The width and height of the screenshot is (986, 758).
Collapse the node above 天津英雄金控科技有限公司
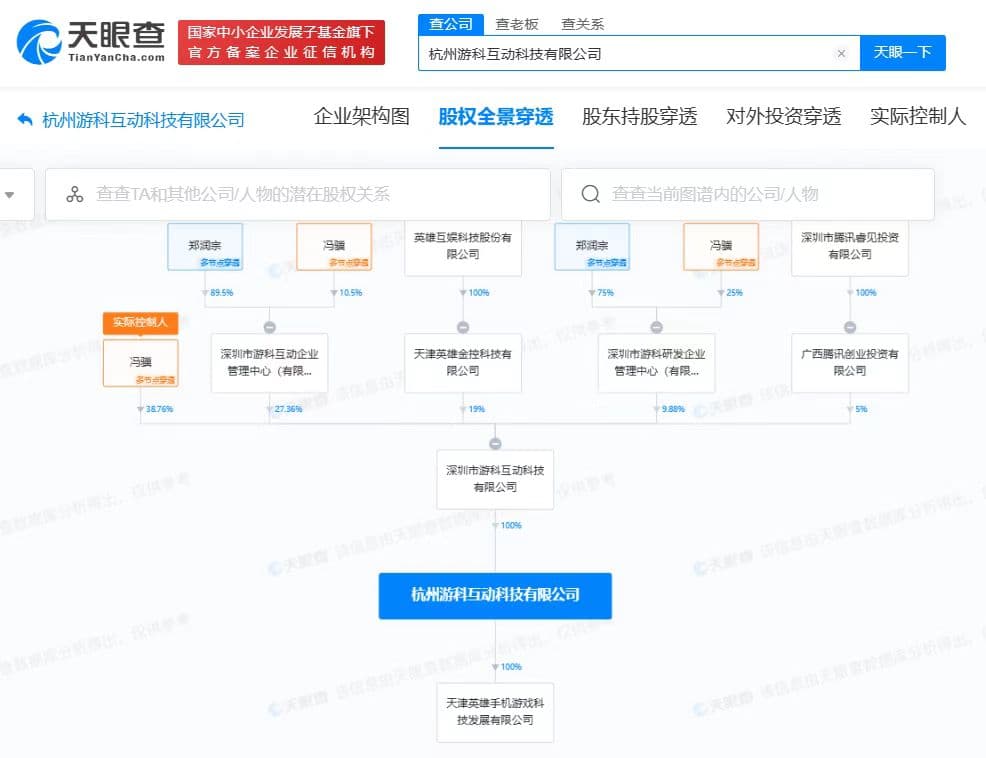463,327
